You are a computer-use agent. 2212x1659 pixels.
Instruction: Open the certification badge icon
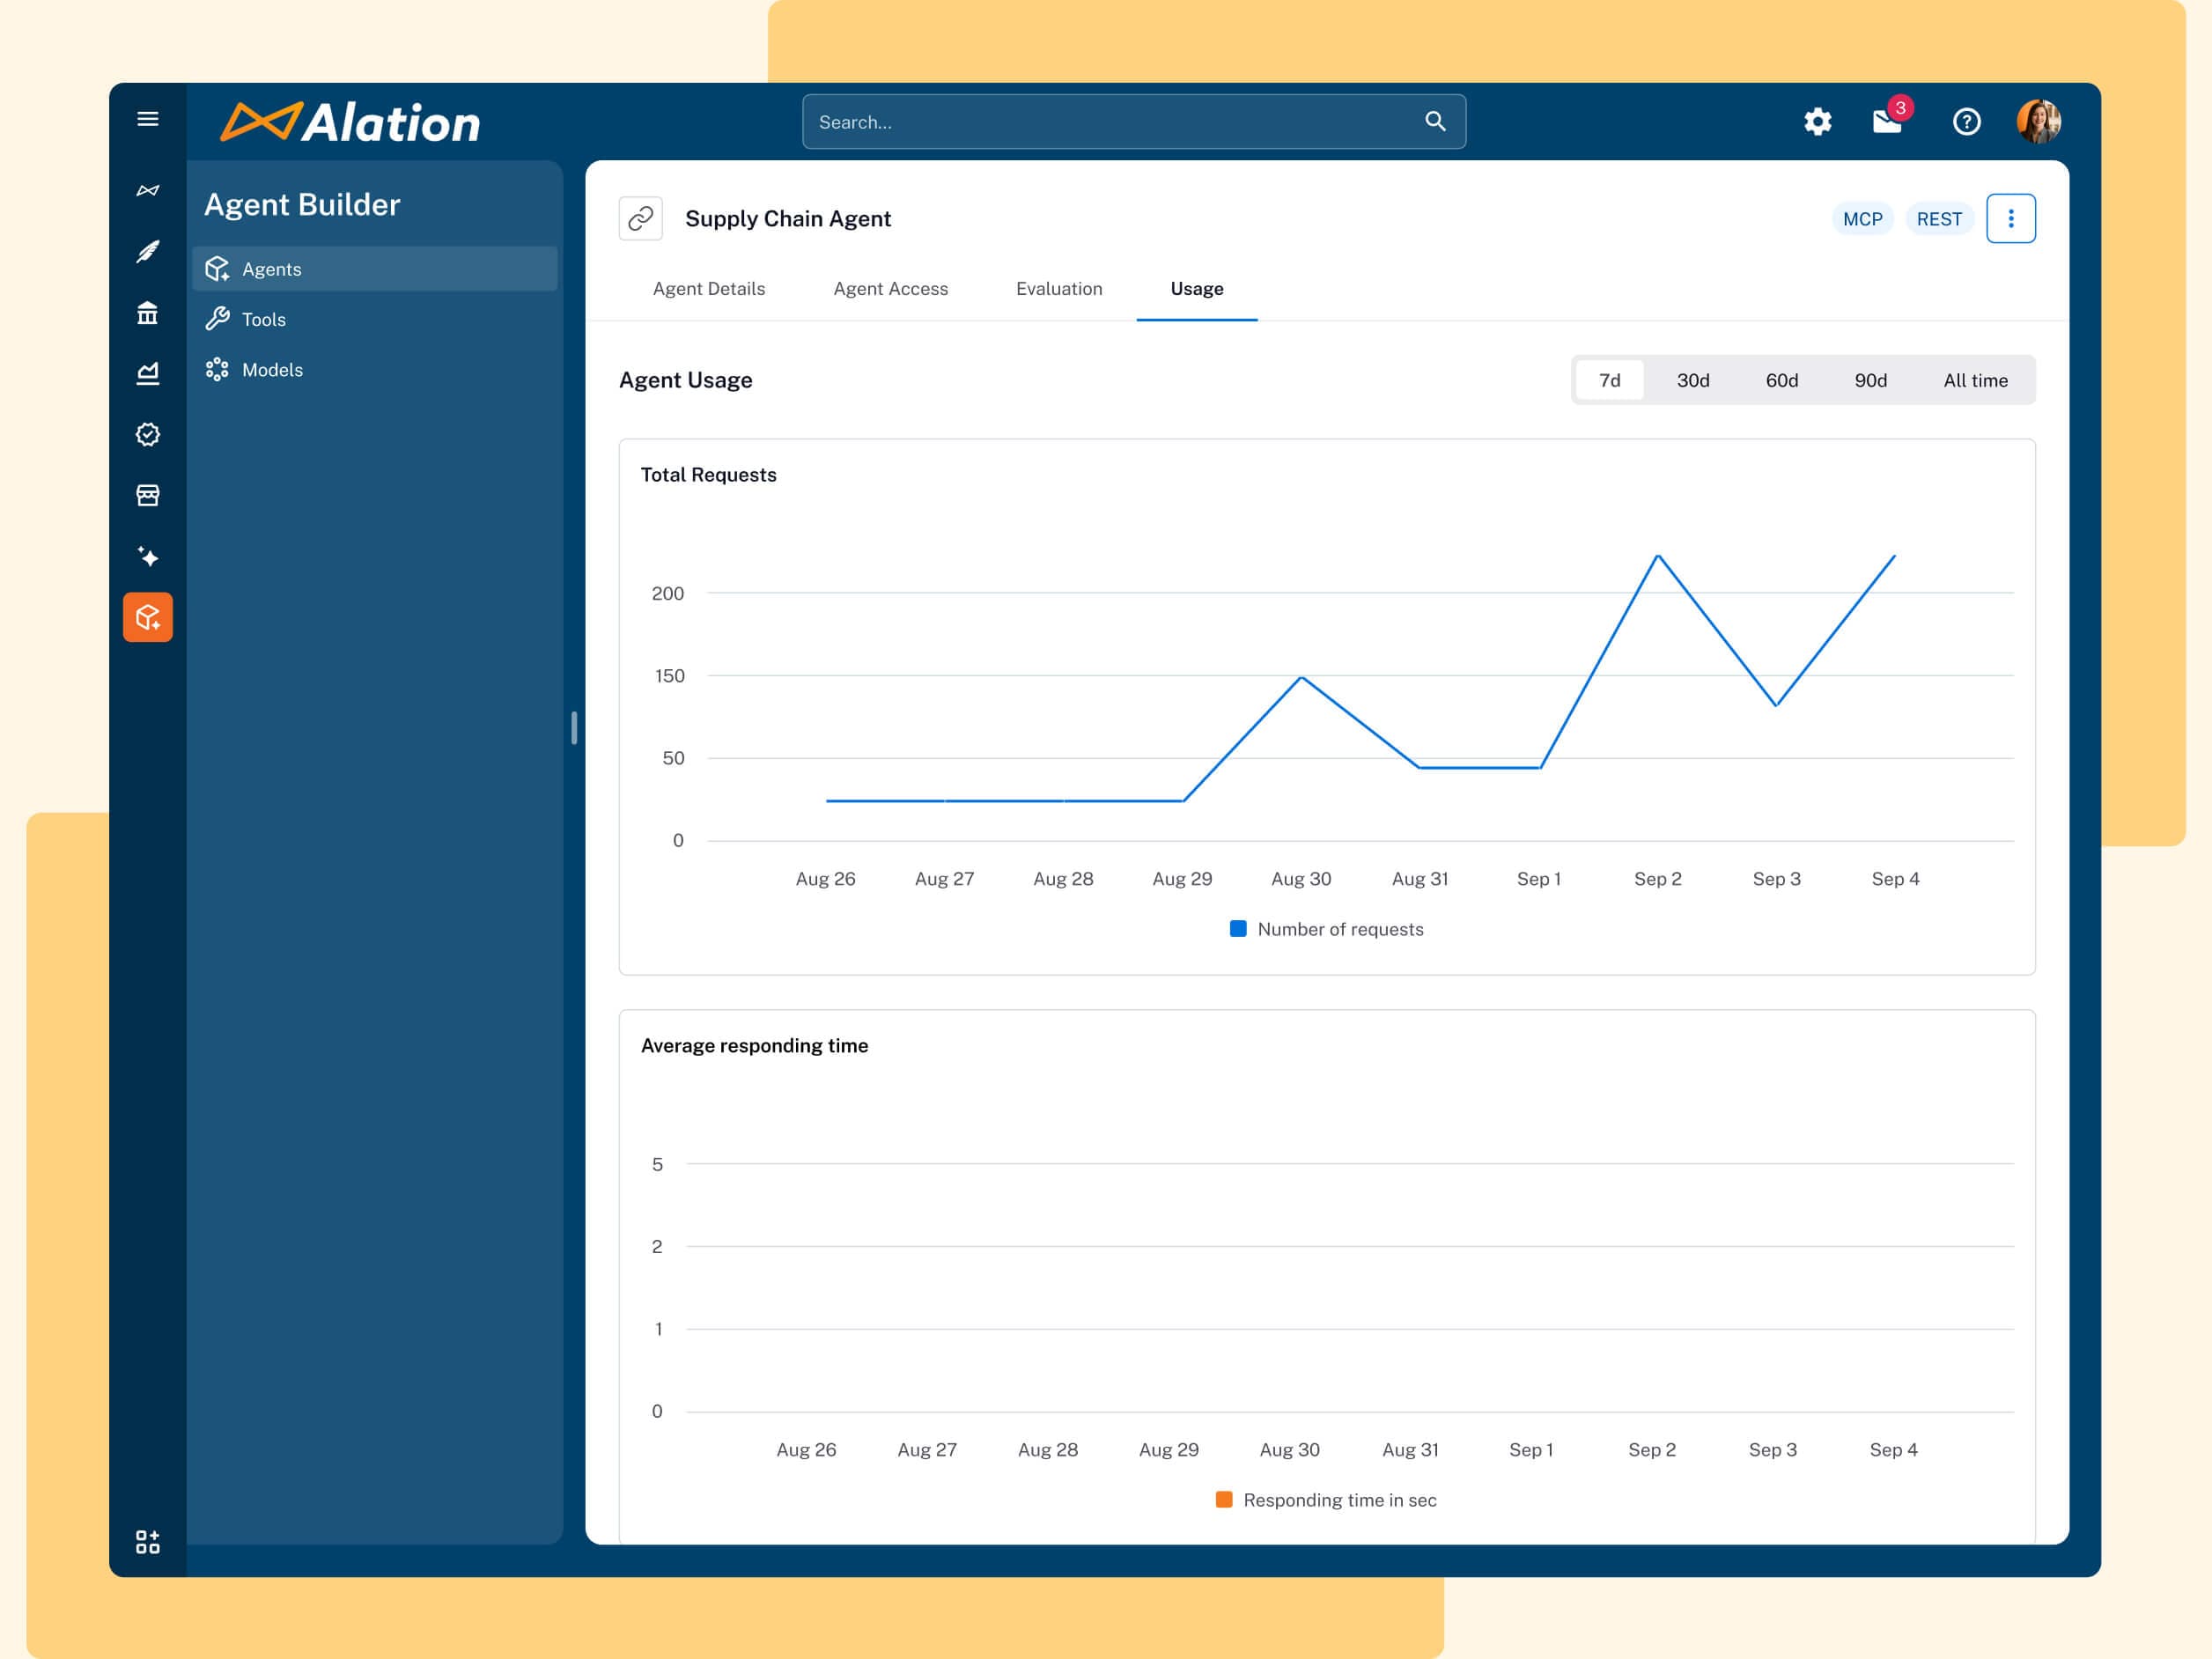click(147, 434)
